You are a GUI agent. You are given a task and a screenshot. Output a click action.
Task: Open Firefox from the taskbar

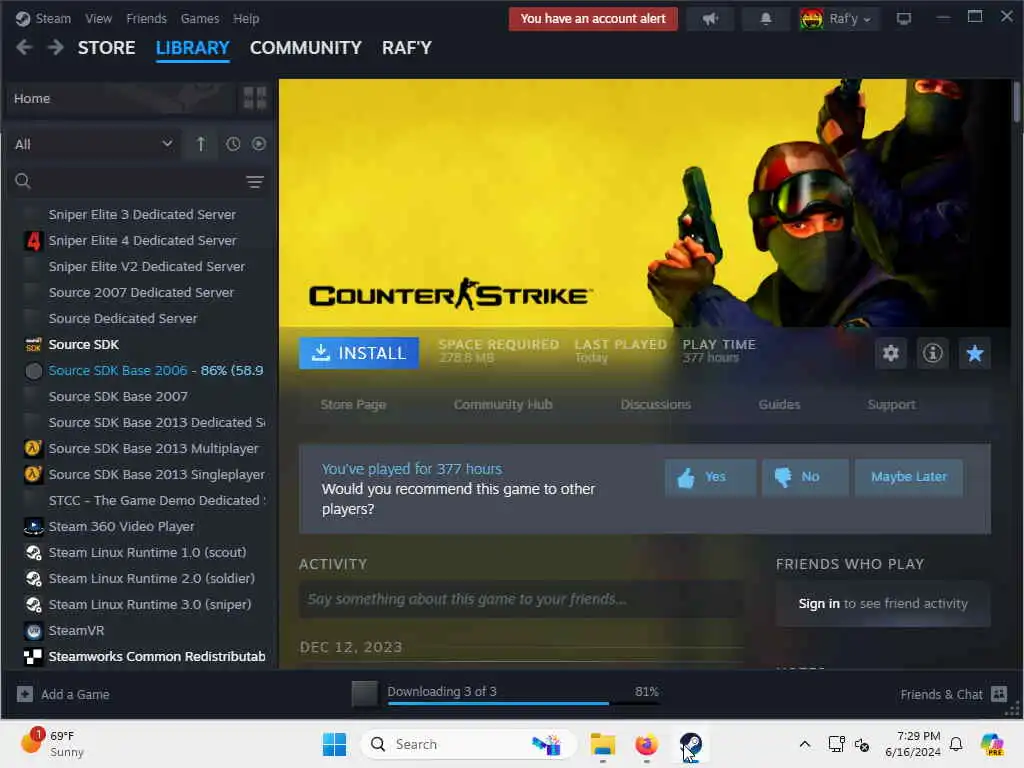tap(646, 744)
